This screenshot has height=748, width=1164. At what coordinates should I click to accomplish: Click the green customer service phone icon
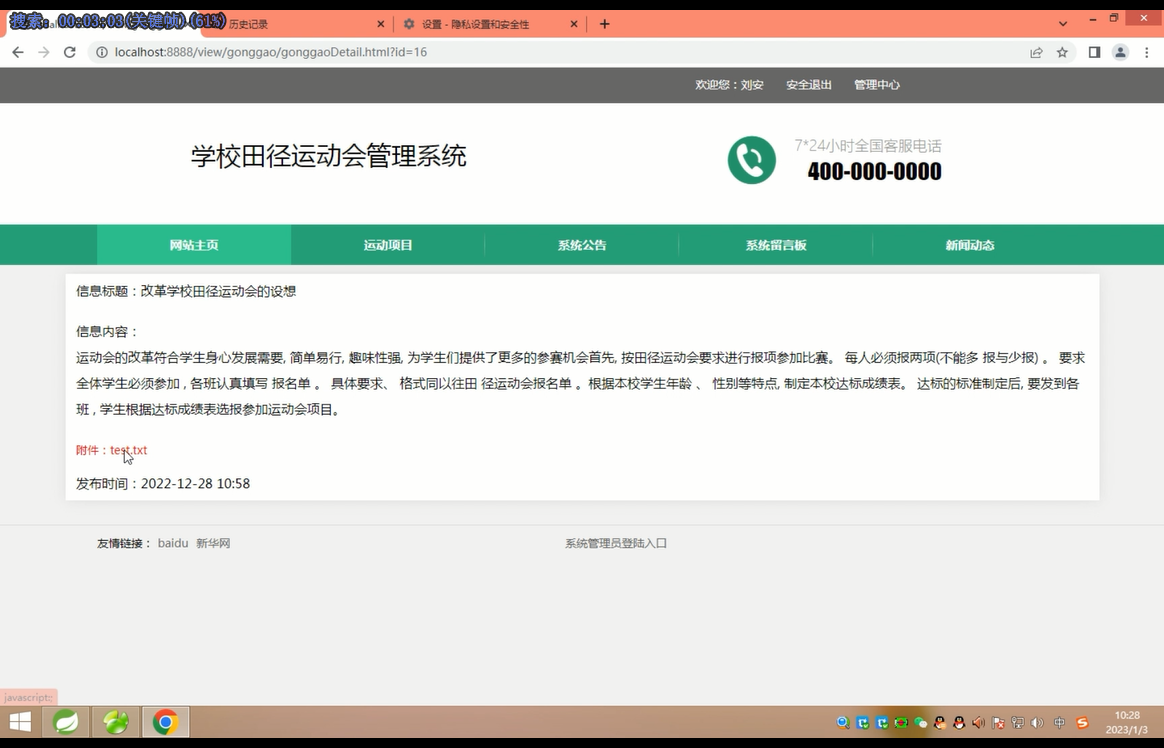(752, 160)
